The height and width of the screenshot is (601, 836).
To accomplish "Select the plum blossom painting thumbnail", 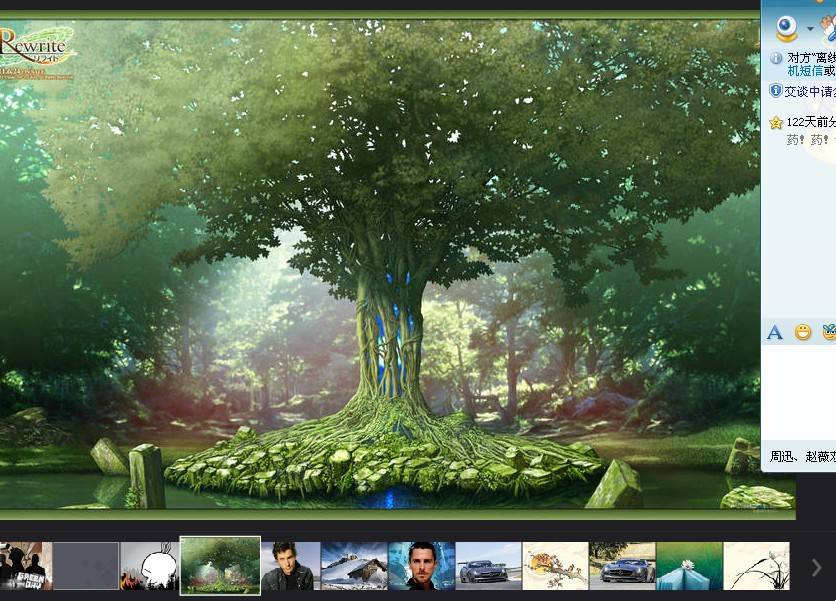I will 556,566.
